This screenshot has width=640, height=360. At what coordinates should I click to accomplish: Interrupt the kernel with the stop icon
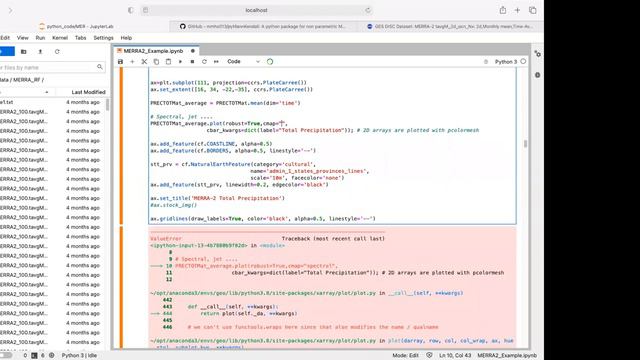(192, 62)
